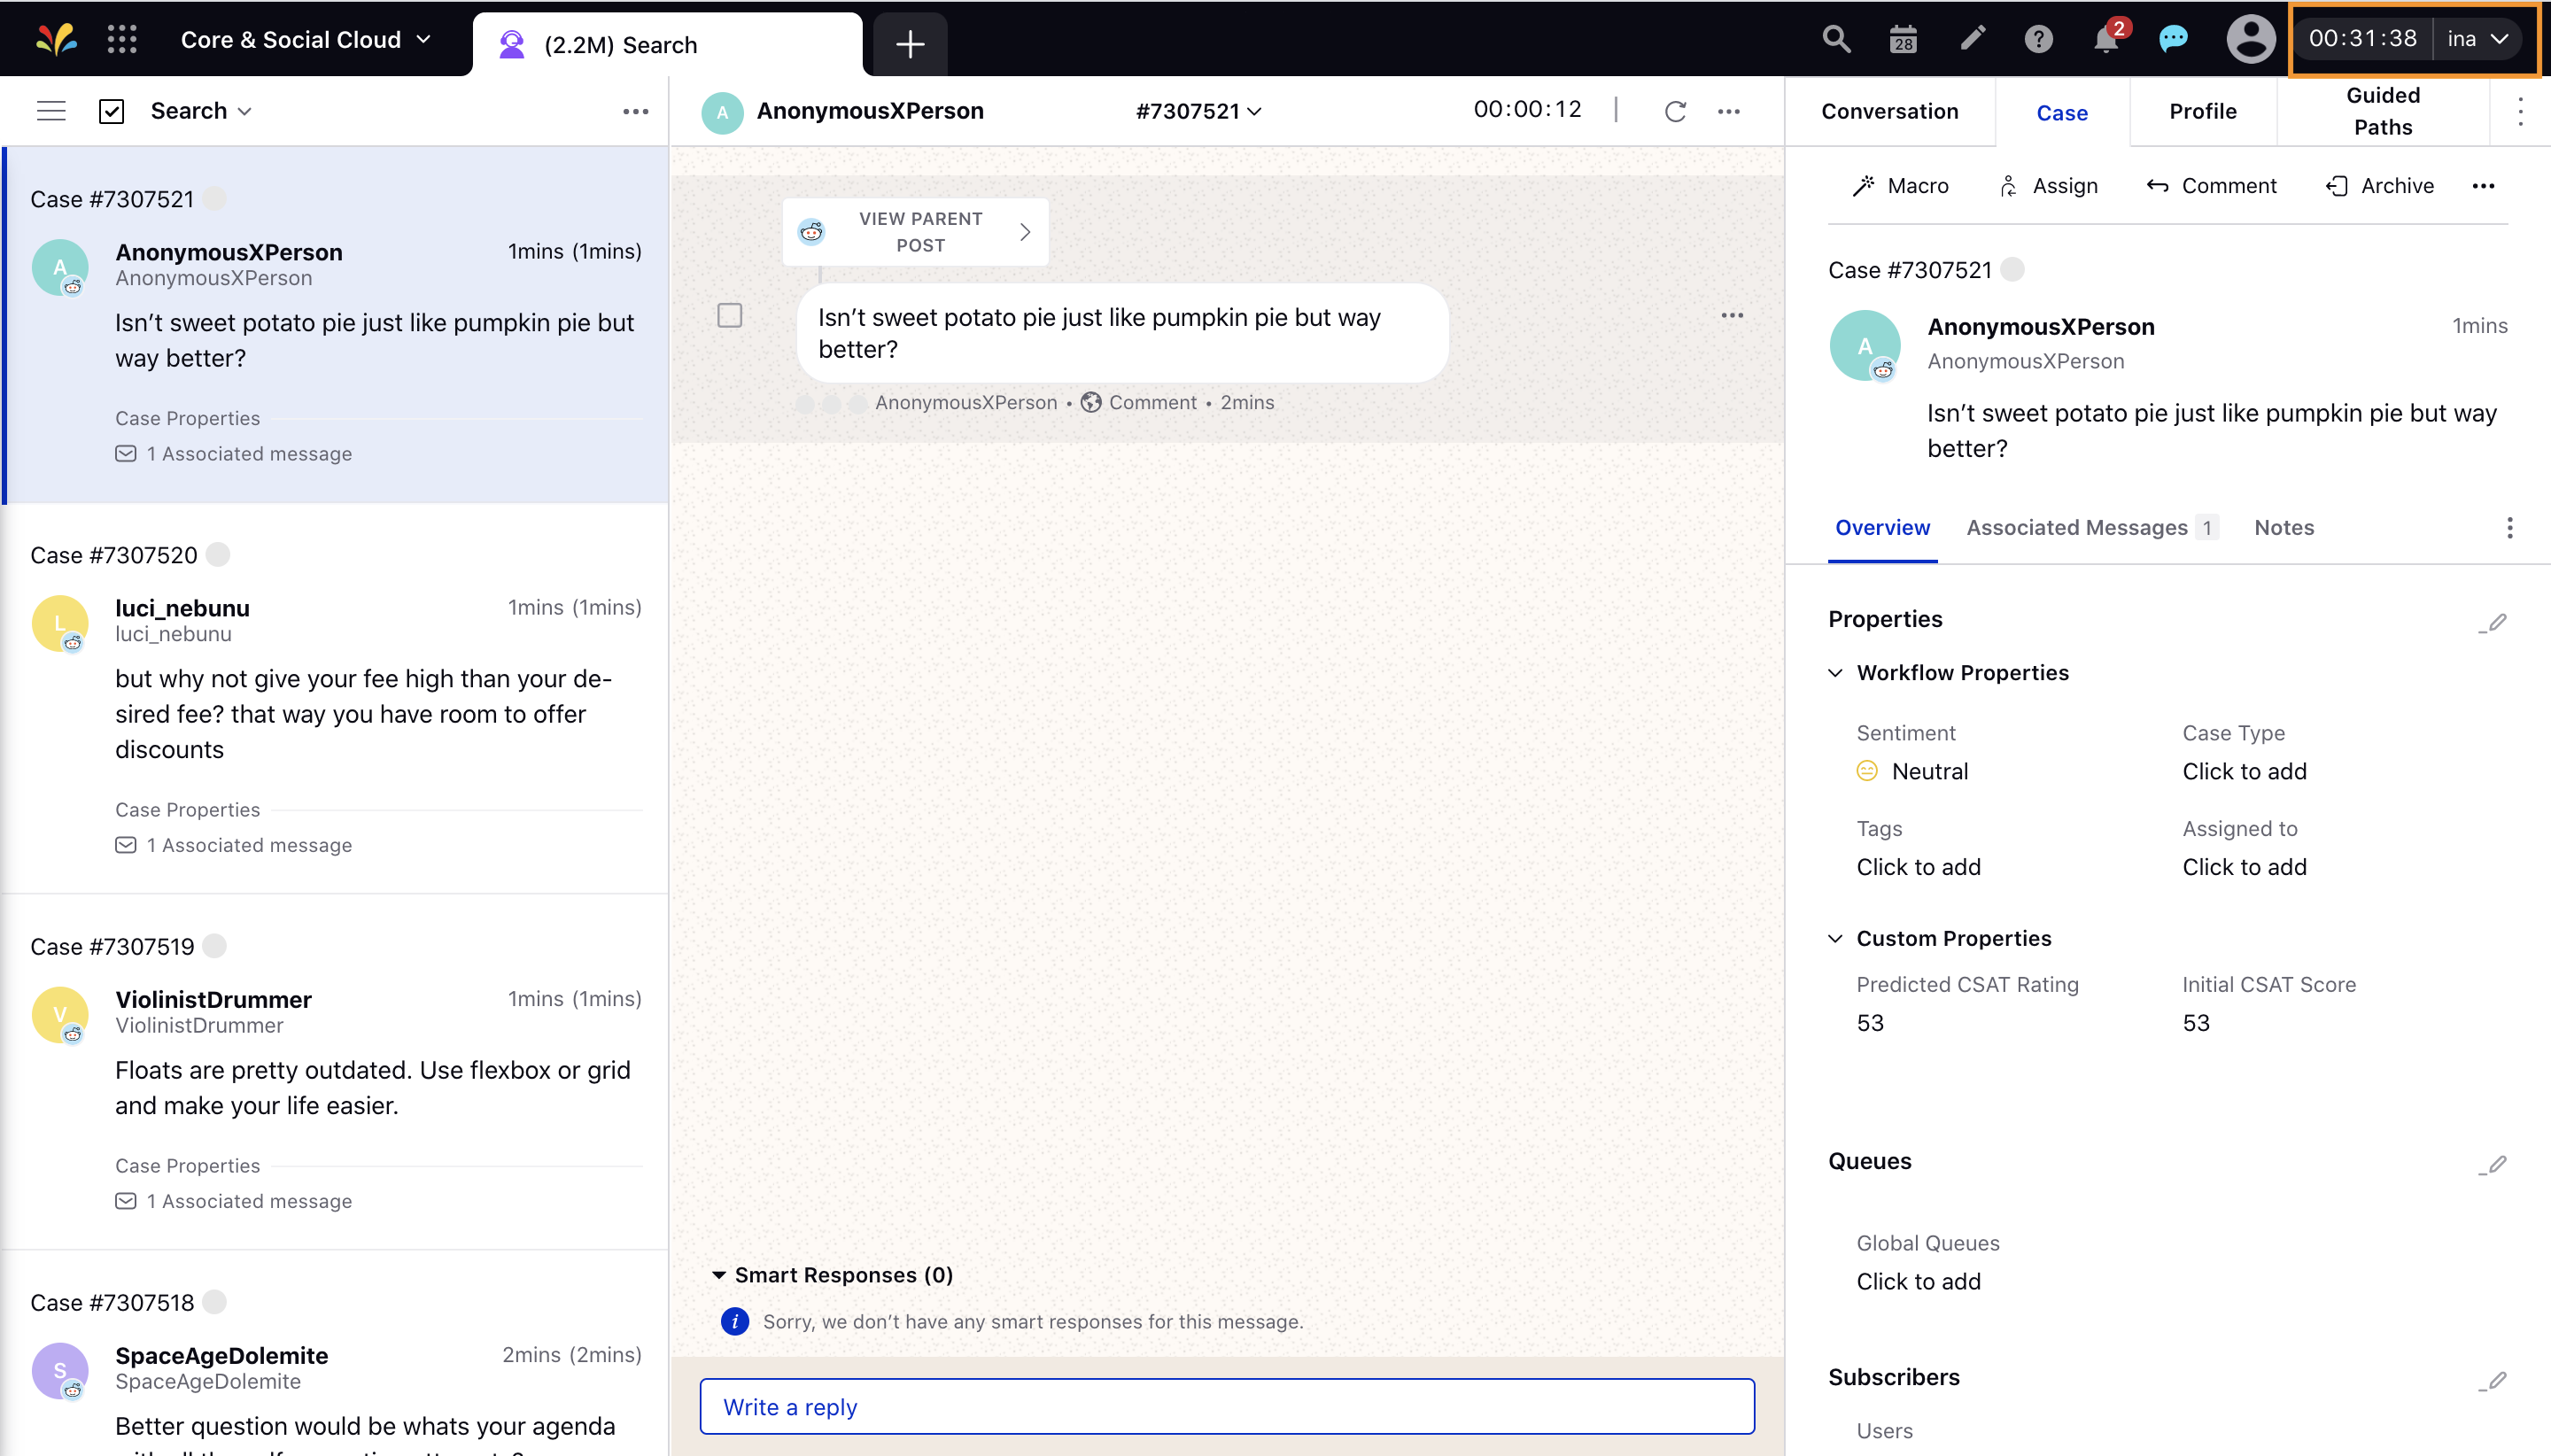
Task: Toggle the checkbox next to the message
Action: pyautogui.click(x=729, y=315)
